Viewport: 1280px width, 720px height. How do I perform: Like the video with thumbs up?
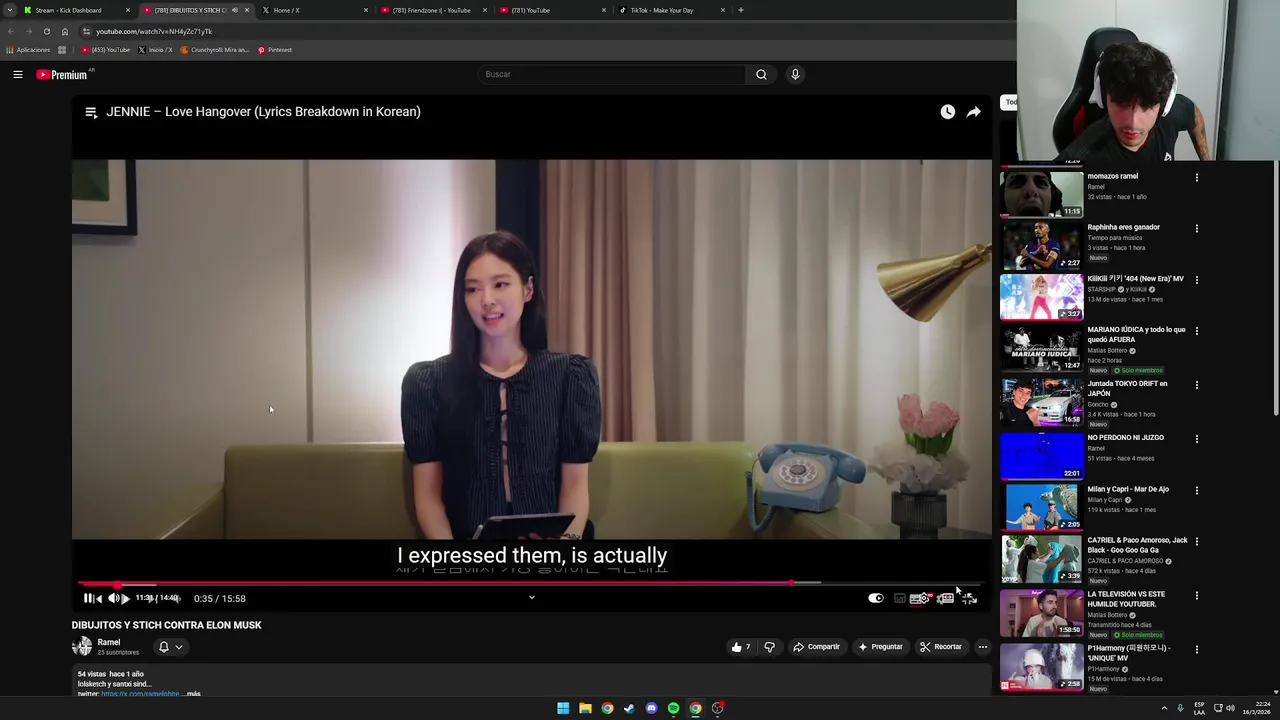tap(741, 647)
